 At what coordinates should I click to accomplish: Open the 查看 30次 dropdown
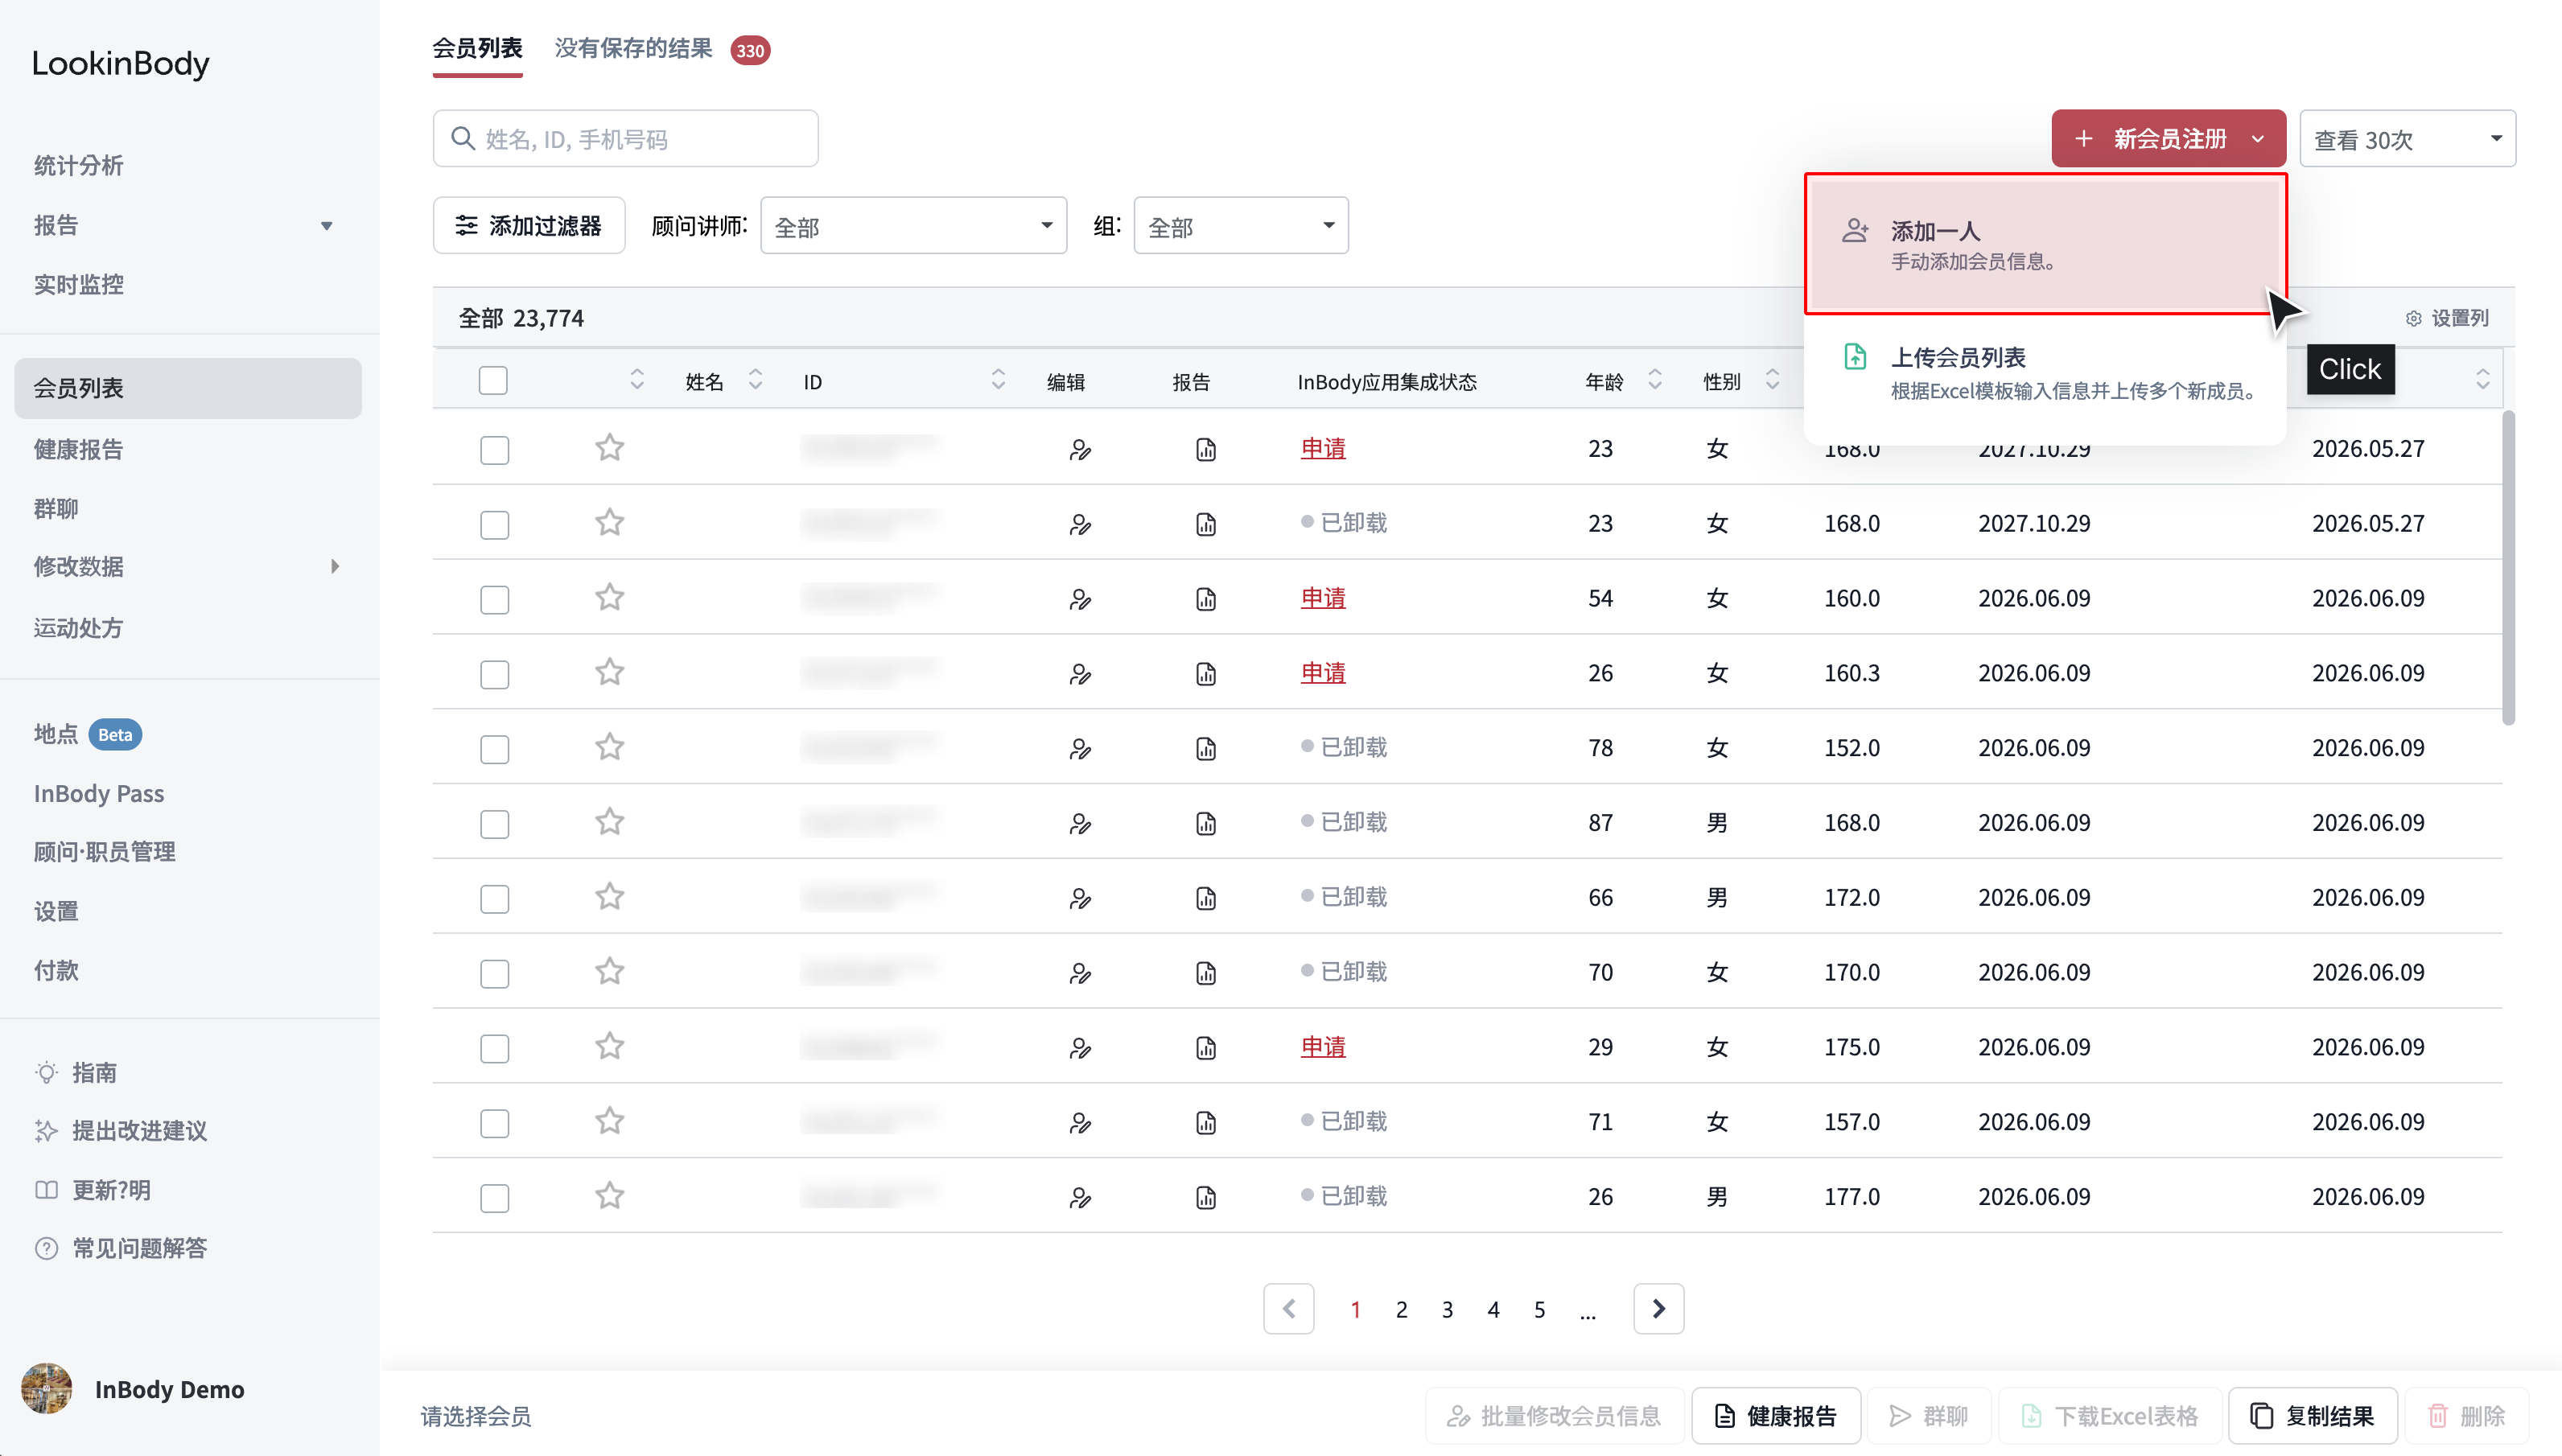2407,138
